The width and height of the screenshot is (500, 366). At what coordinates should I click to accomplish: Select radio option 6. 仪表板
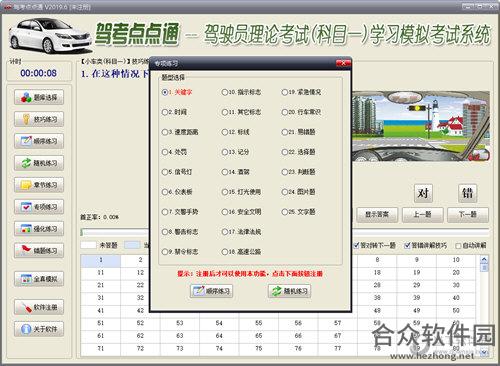[177, 192]
